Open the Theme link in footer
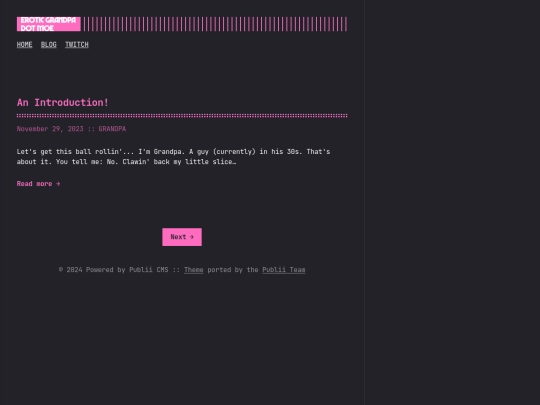540x405 pixels. 194,270
